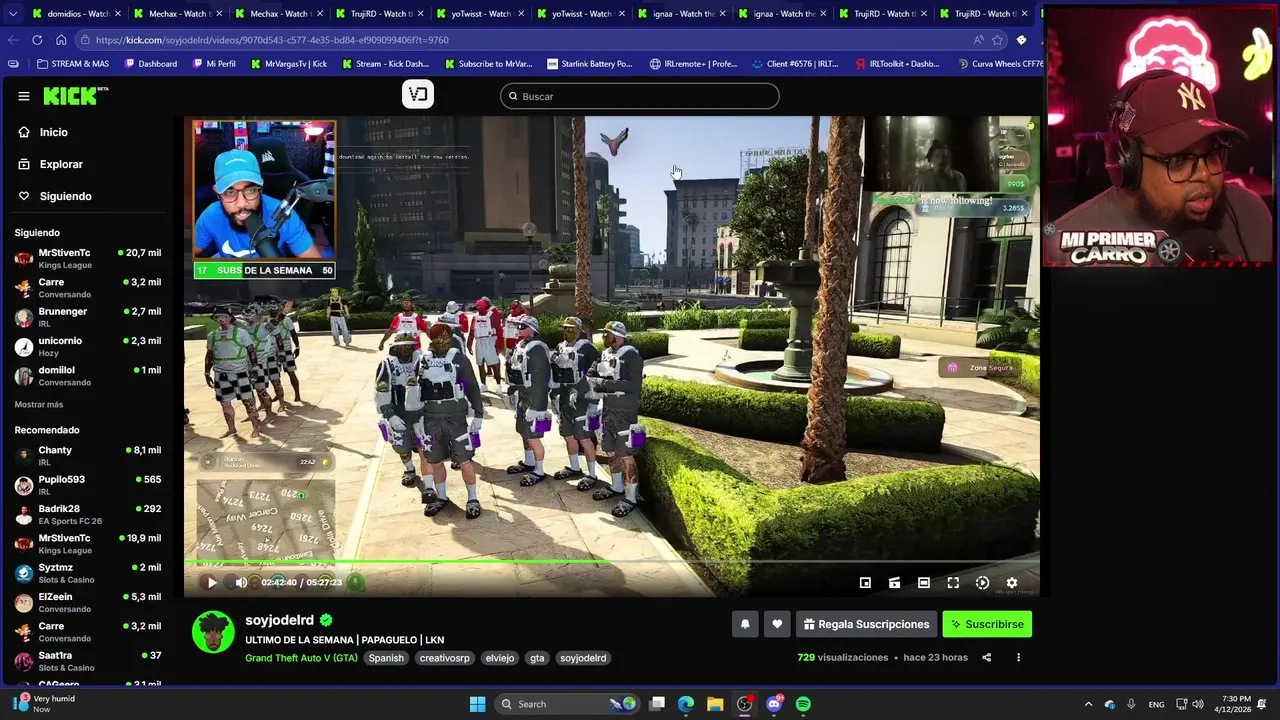
Task: Switch to the first ignaa browser tab
Action: [x=681, y=14]
